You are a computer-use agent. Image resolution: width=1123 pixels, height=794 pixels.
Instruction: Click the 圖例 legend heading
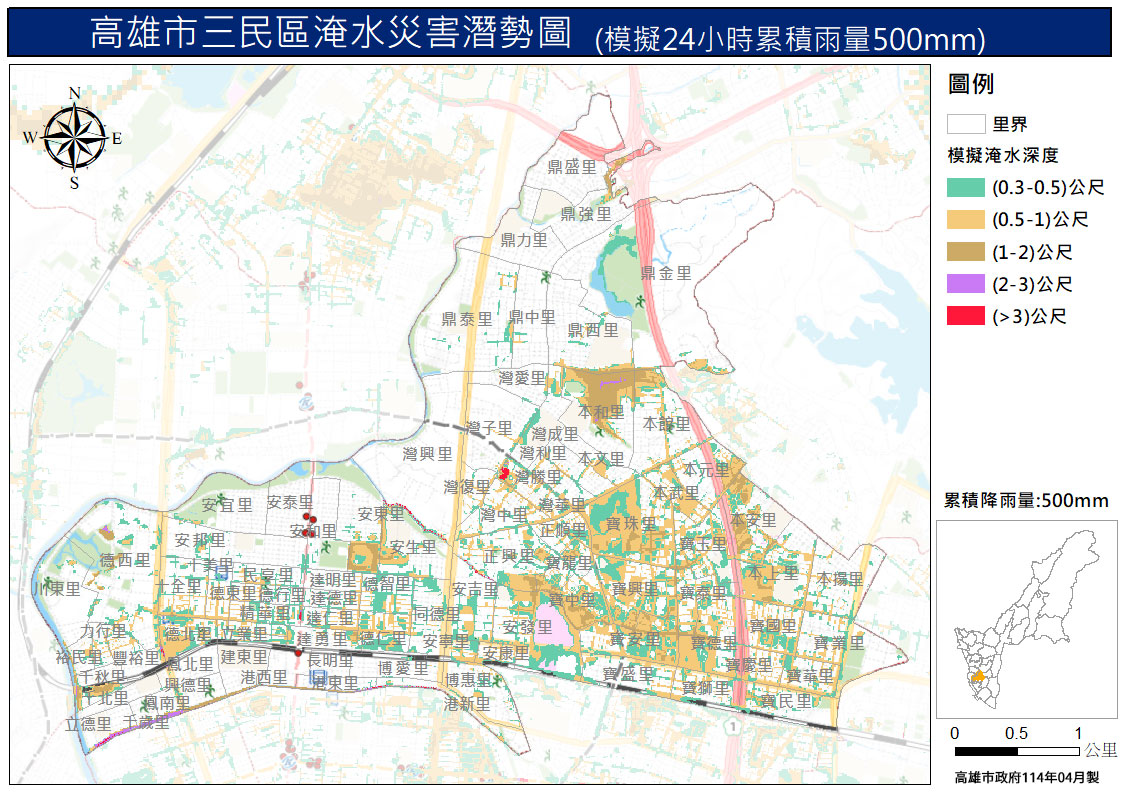(970, 85)
